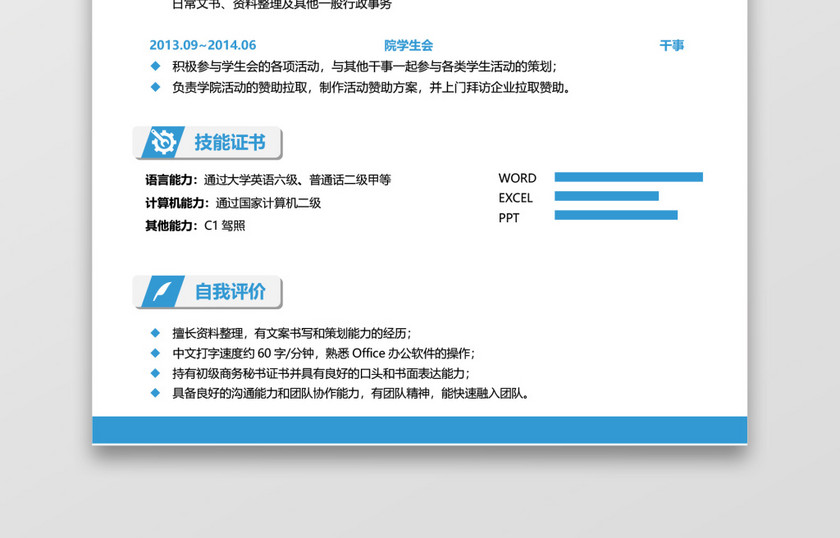Image resolution: width=840 pixels, height=538 pixels.
Task: Click the line starting 积极参与学生会的各项活动
Action: (364, 66)
